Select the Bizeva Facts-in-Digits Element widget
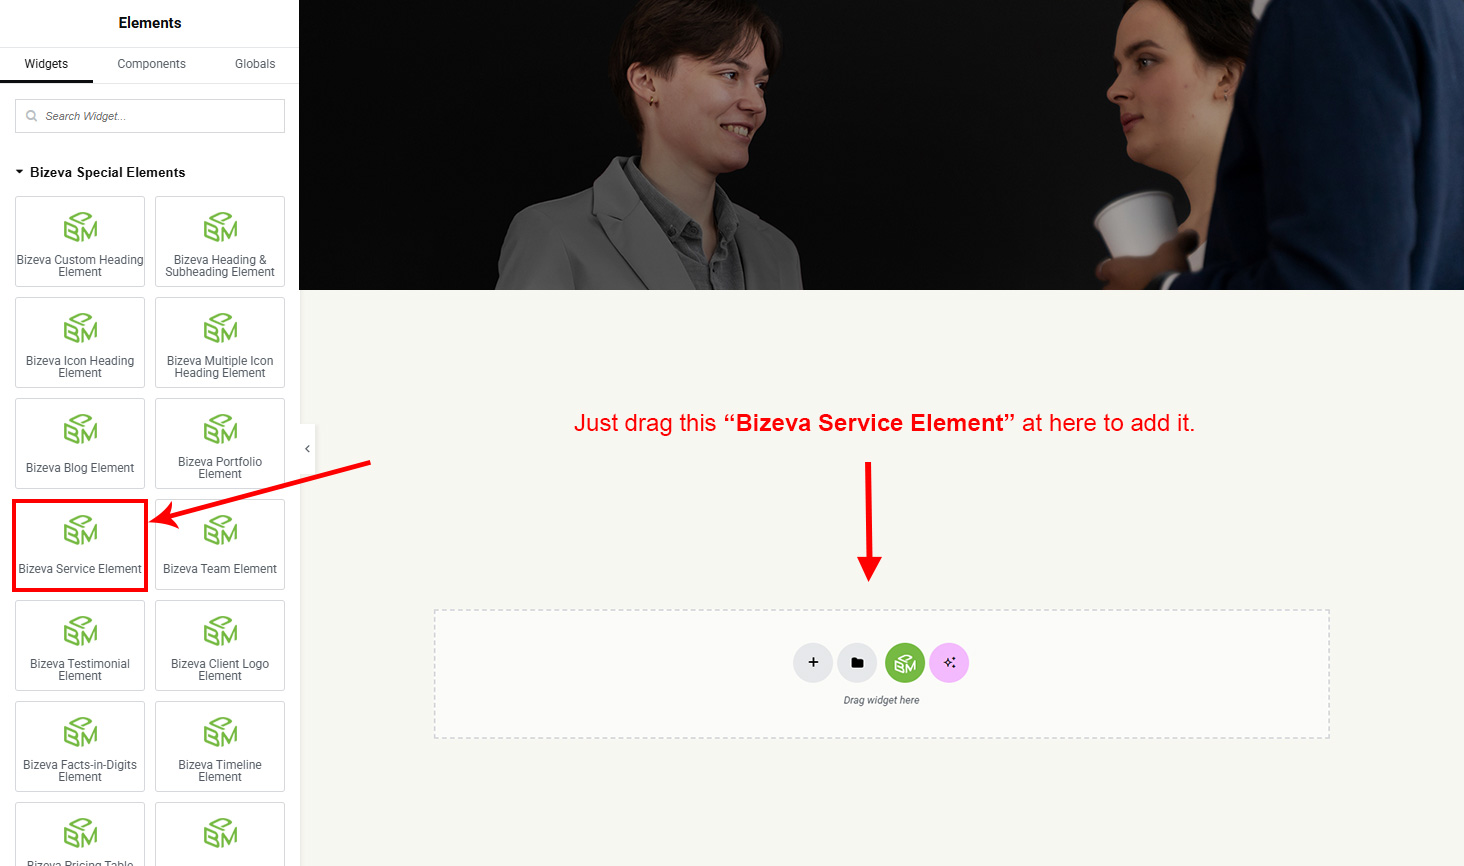This screenshot has height=866, width=1464. [80, 746]
